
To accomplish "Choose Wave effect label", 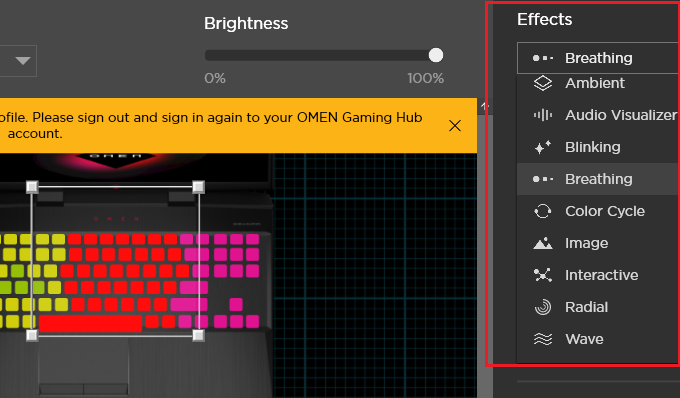I will click(x=584, y=339).
